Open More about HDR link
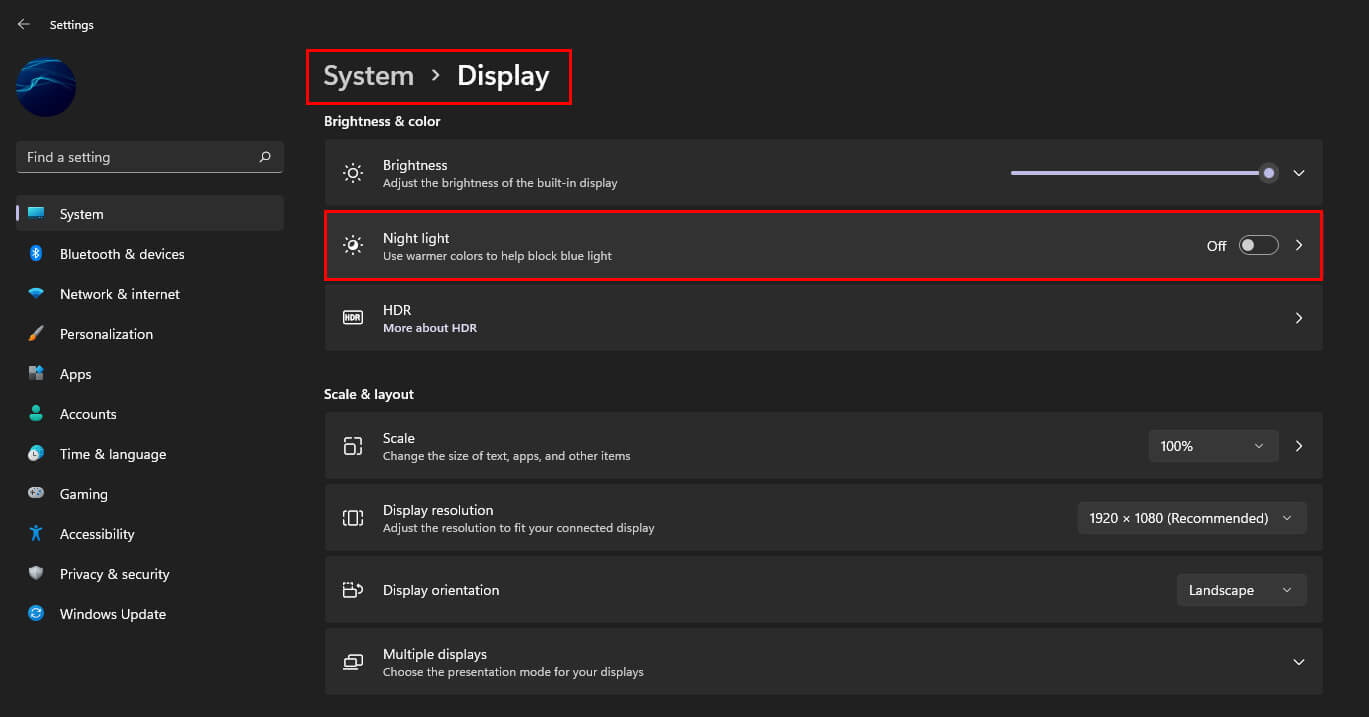The width and height of the screenshot is (1369, 717). tap(430, 328)
